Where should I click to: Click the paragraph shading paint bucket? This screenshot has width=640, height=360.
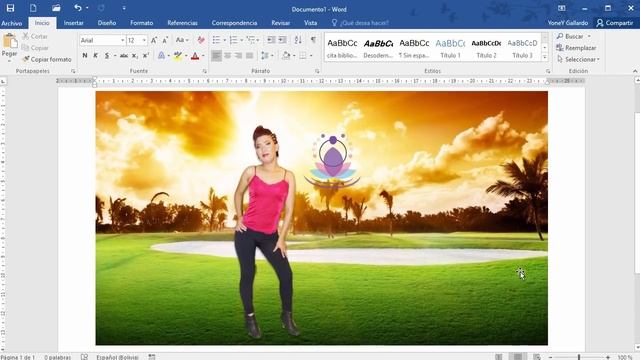286,56
